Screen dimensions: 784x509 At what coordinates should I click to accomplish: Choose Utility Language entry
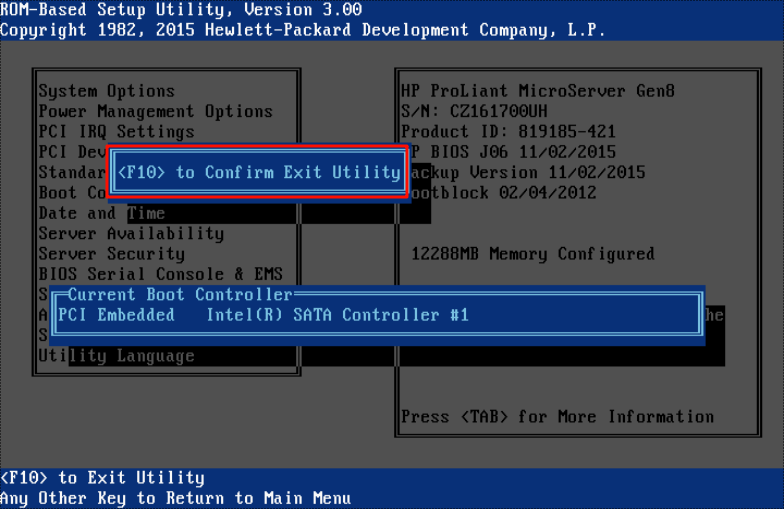pyautogui.click(x=116, y=356)
